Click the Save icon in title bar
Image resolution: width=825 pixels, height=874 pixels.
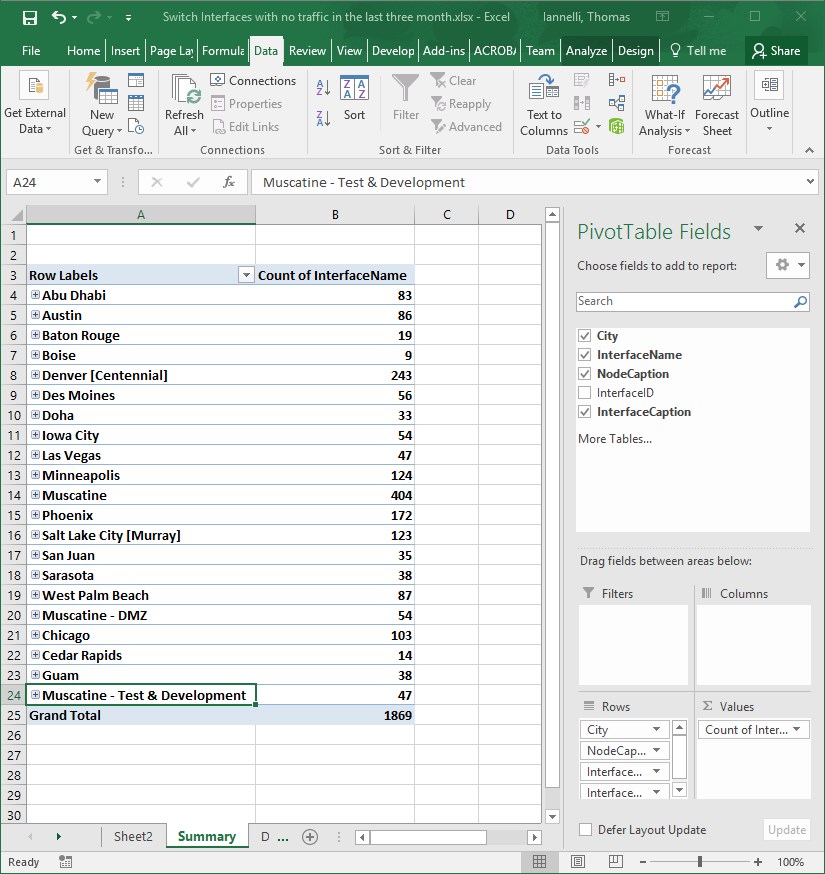click(x=29, y=18)
